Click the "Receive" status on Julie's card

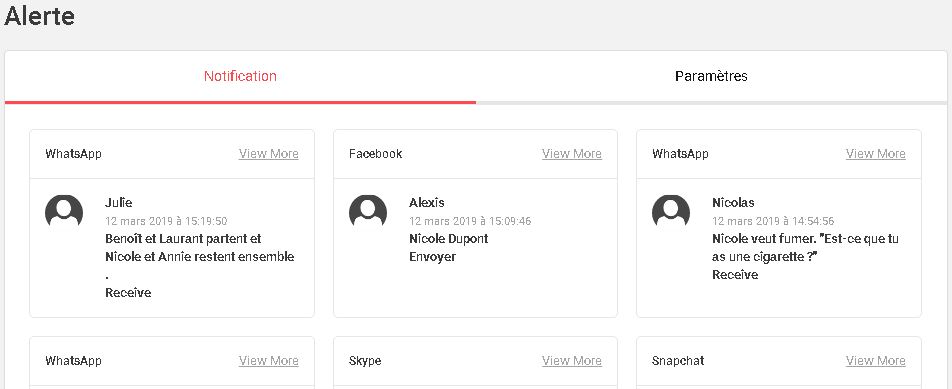tap(128, 293)
